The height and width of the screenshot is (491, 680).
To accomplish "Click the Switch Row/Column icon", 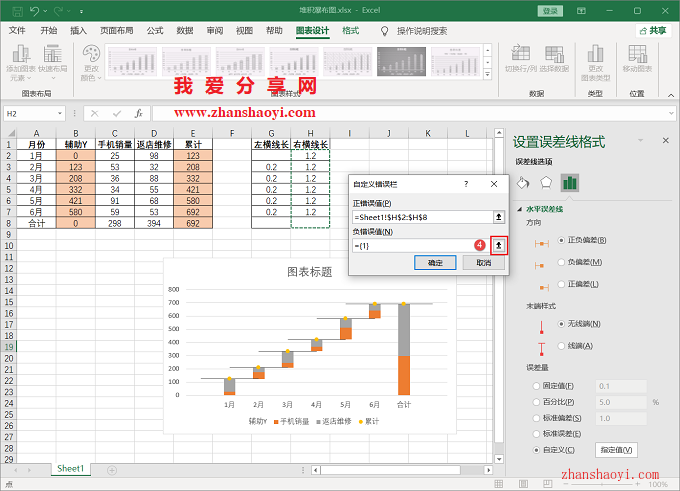I will point(520,59).
